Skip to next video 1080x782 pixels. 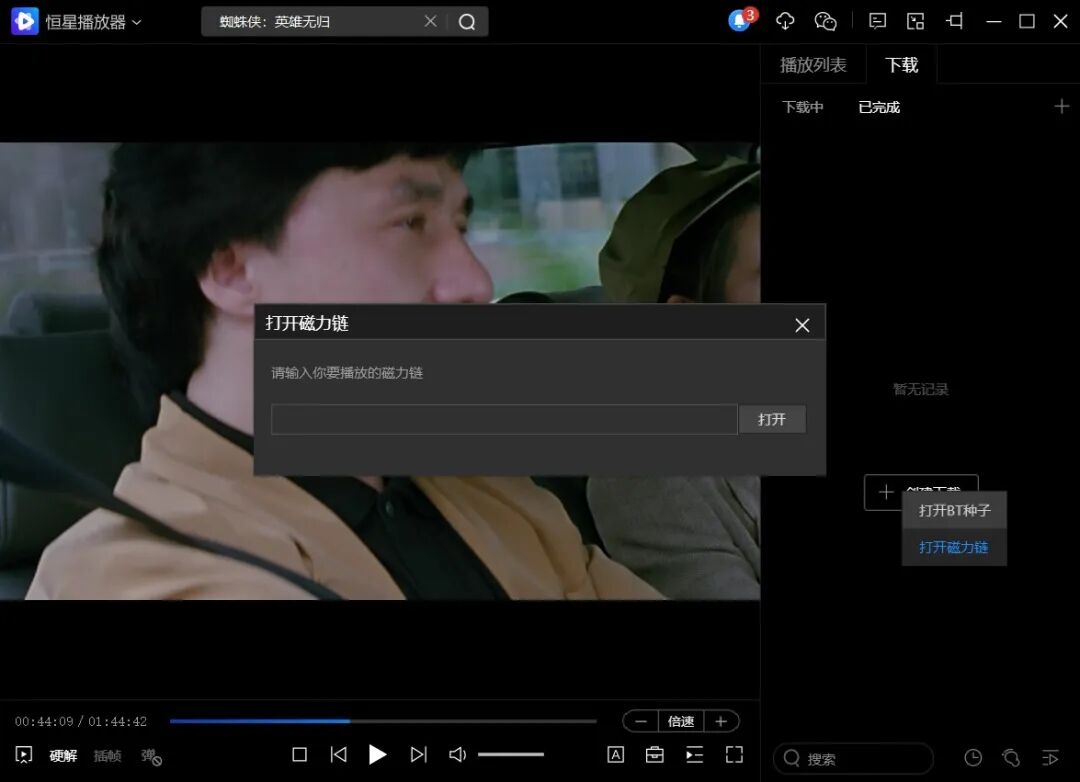pyautogui.click(x=418, y=754)
